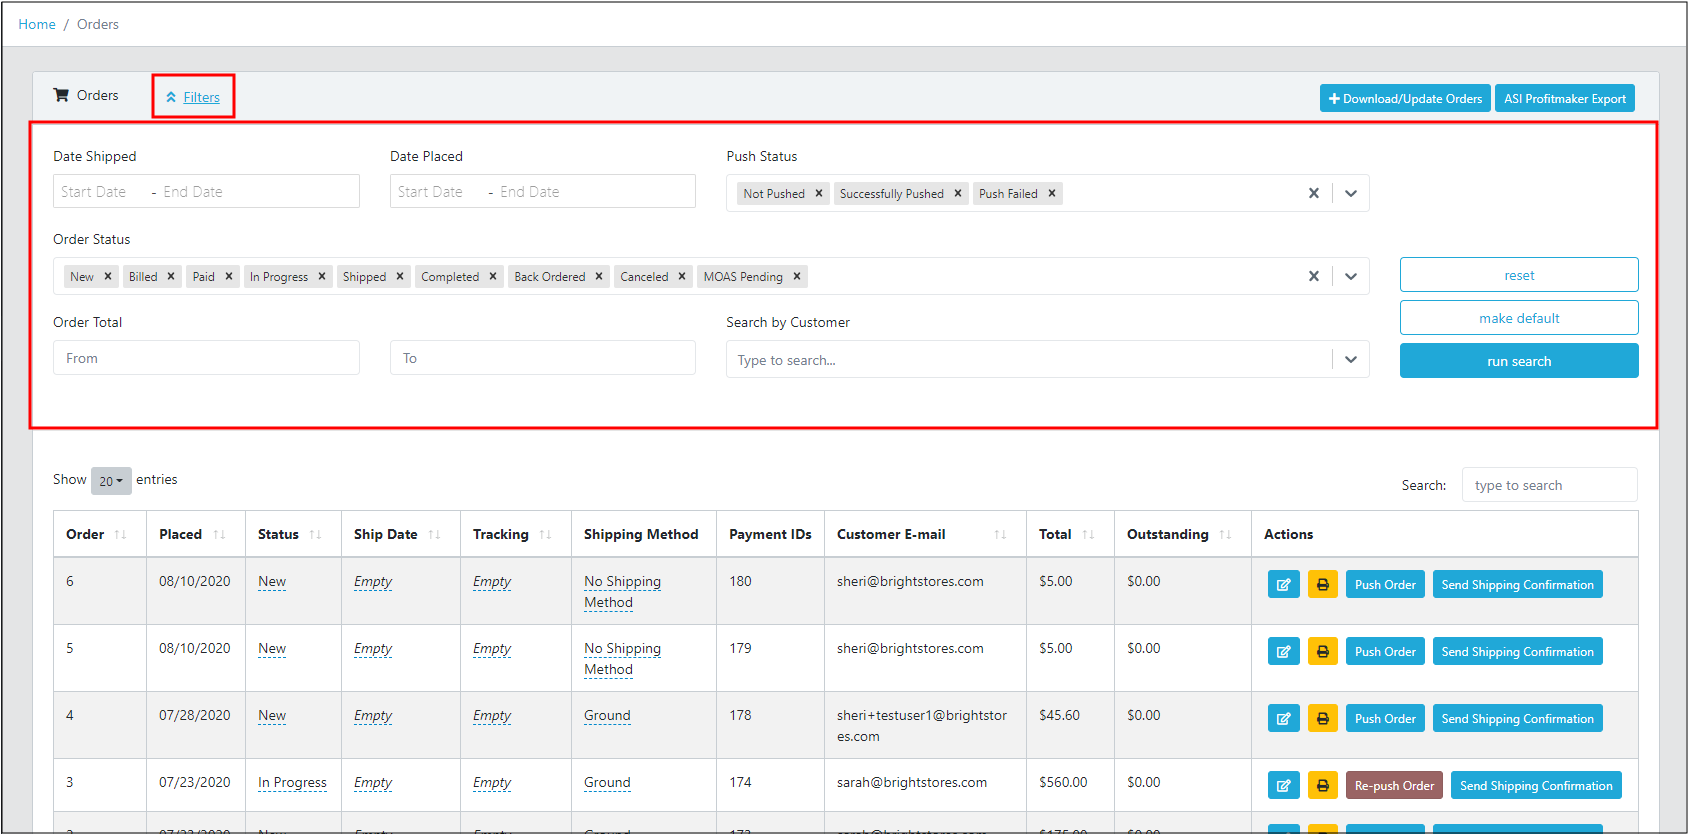Click Empty tracking for order 4
Screen dimensions: 1689x835
click(x=492, y=716)
